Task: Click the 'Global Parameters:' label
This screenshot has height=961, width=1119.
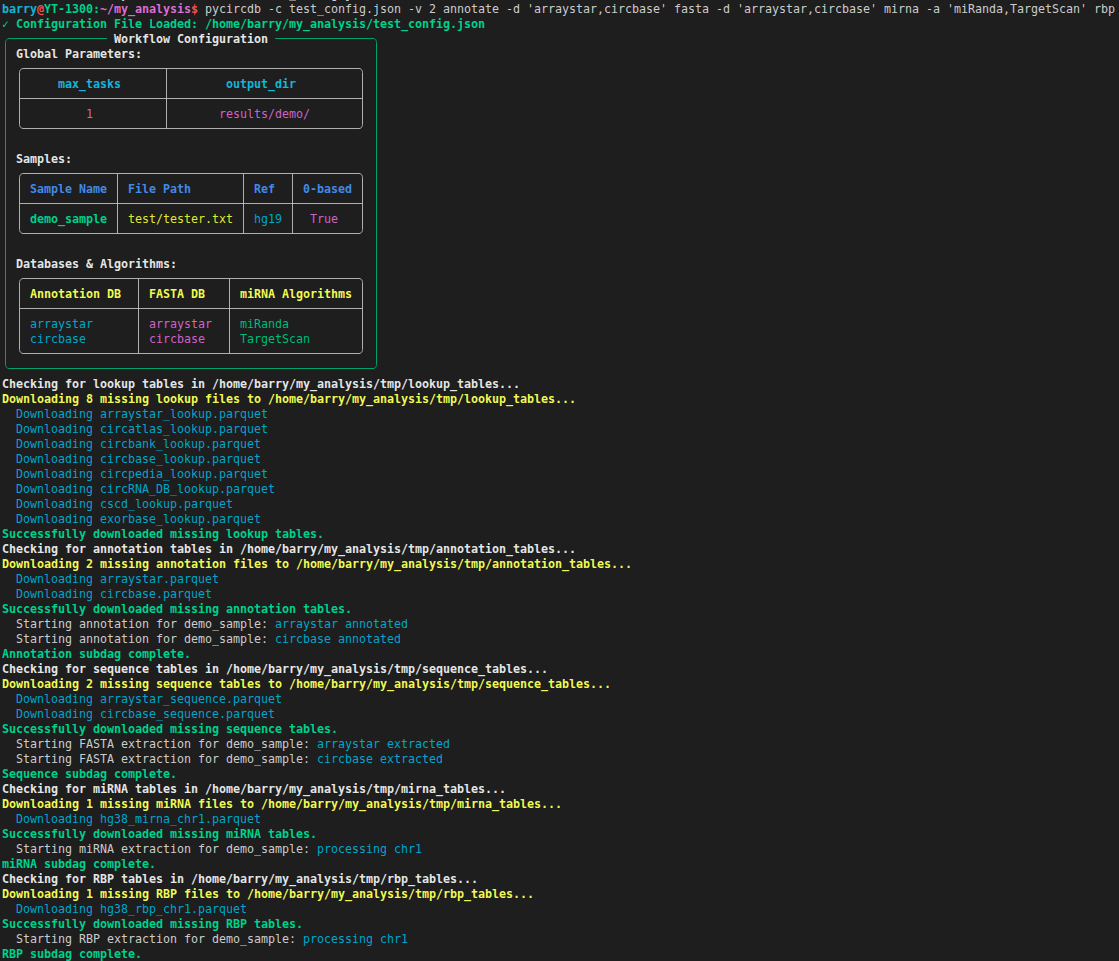Action: click(79, 54)
